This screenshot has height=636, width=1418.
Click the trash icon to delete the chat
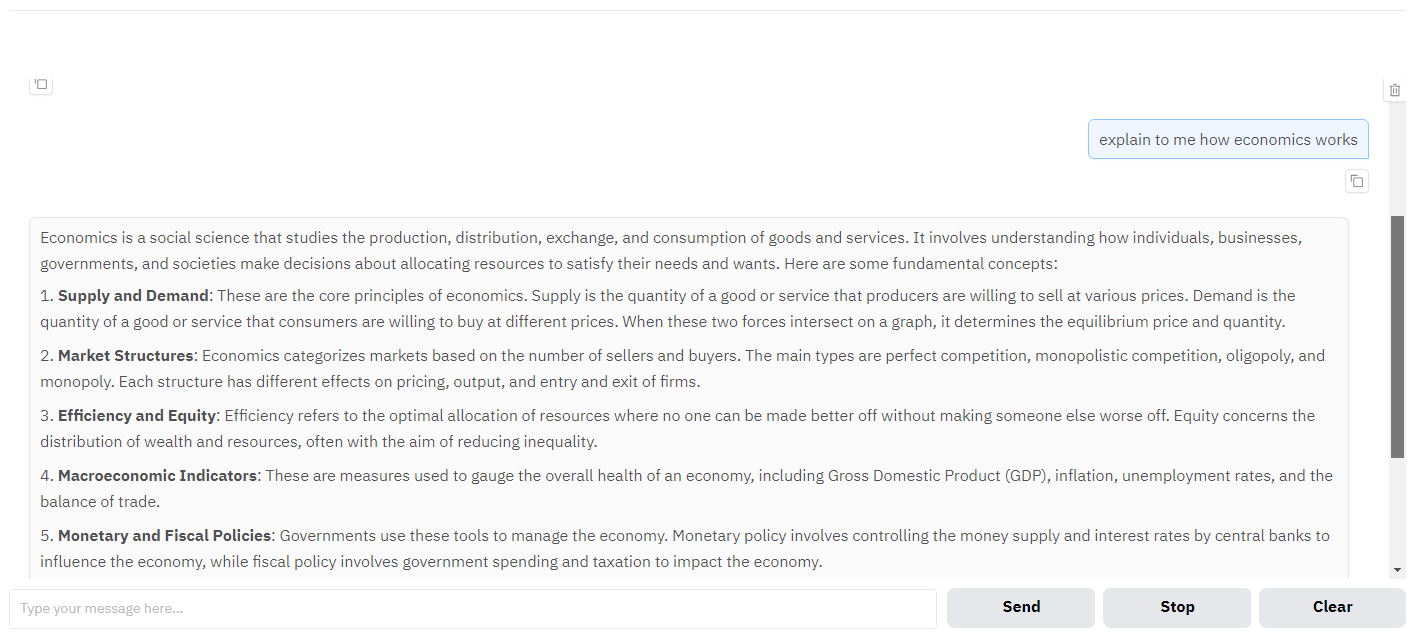(x=1395, y=90)
